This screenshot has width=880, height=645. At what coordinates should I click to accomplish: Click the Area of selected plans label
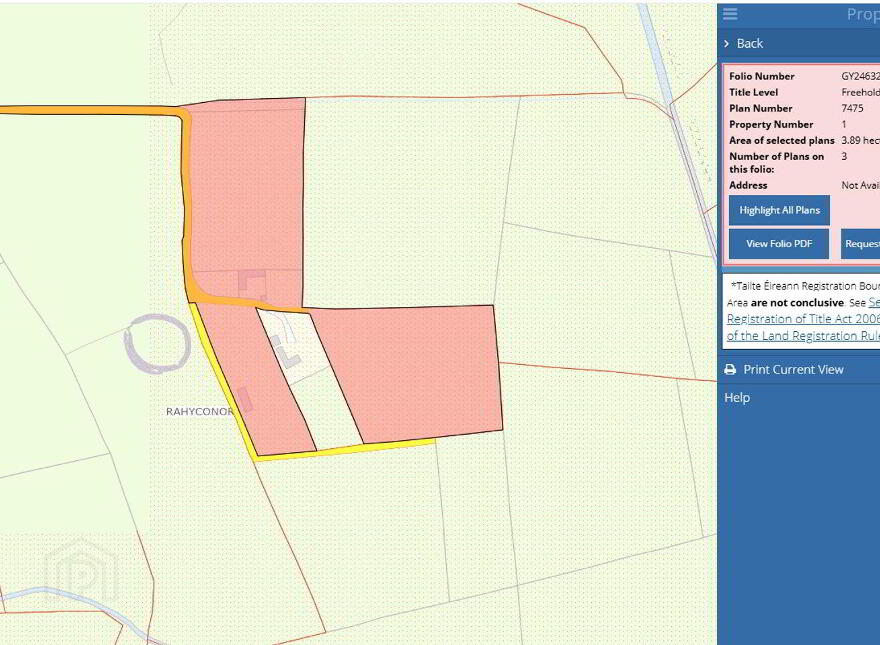(782, 140)
